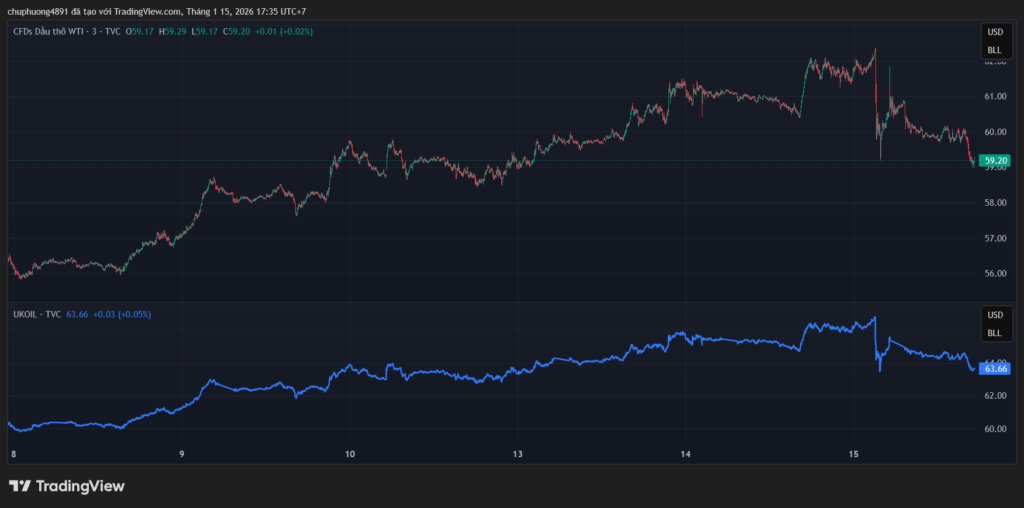Click the 61.00 level on WTI price scale
This screenshot has width=1024, height=508.
pyautogui.click(x=994, y=97)
